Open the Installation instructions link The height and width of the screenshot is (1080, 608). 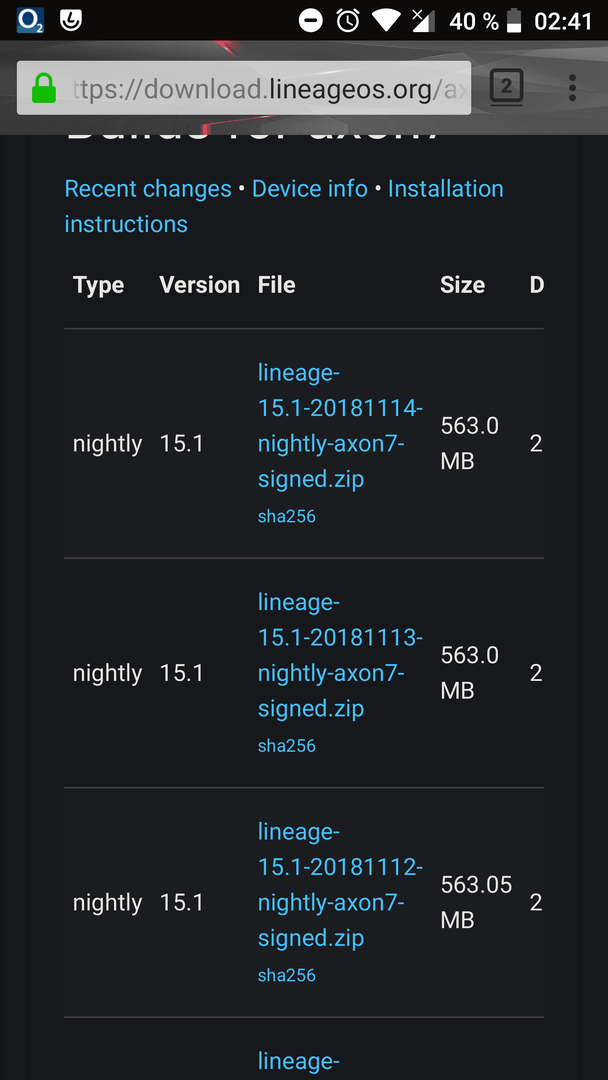click(x=284, y=206)
